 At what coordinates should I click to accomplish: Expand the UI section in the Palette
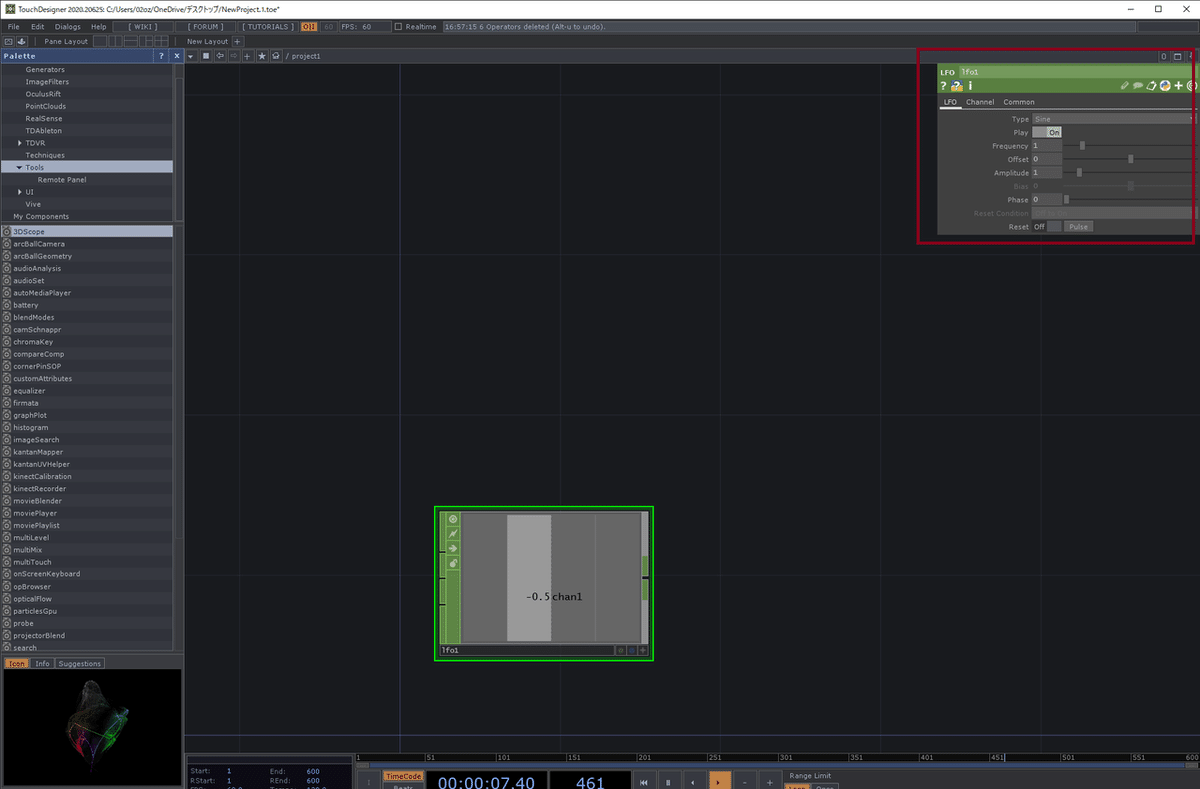[x=21, y=191]
